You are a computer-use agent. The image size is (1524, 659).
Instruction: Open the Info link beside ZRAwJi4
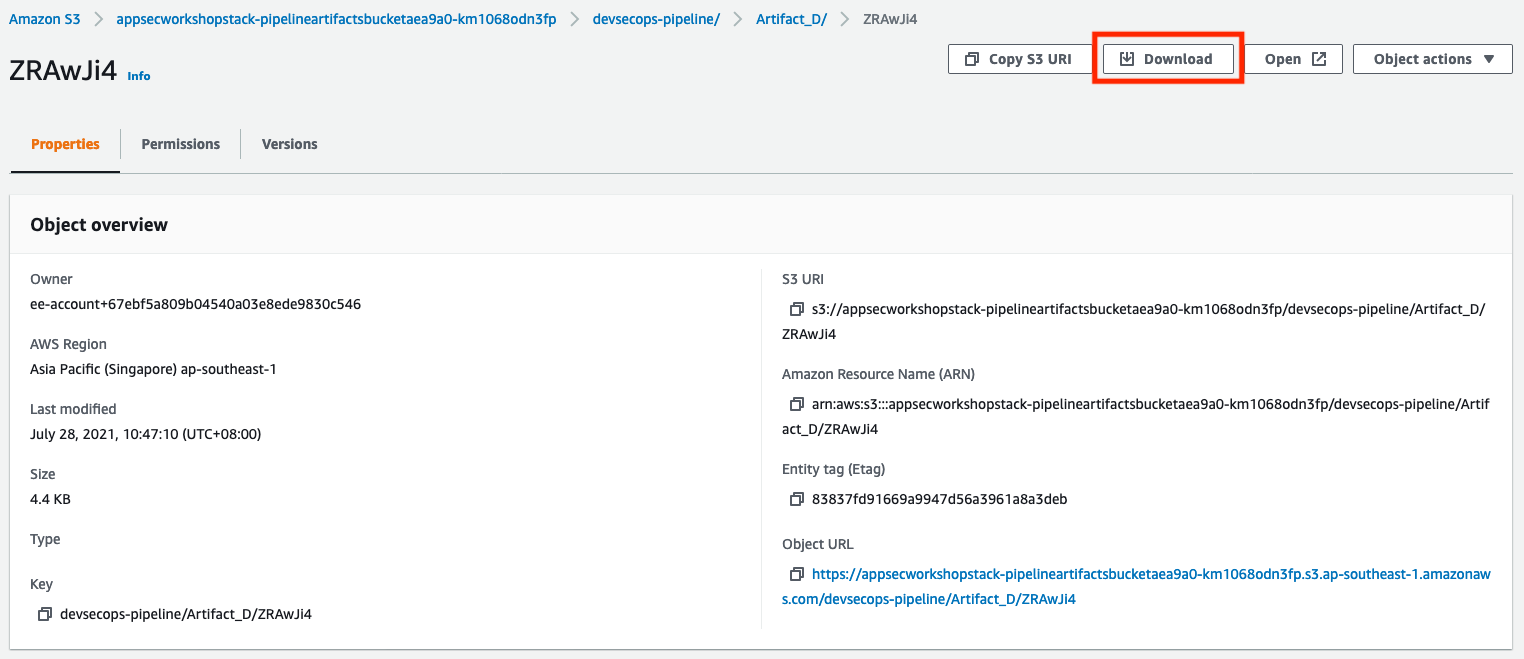(x=139, y=75)
